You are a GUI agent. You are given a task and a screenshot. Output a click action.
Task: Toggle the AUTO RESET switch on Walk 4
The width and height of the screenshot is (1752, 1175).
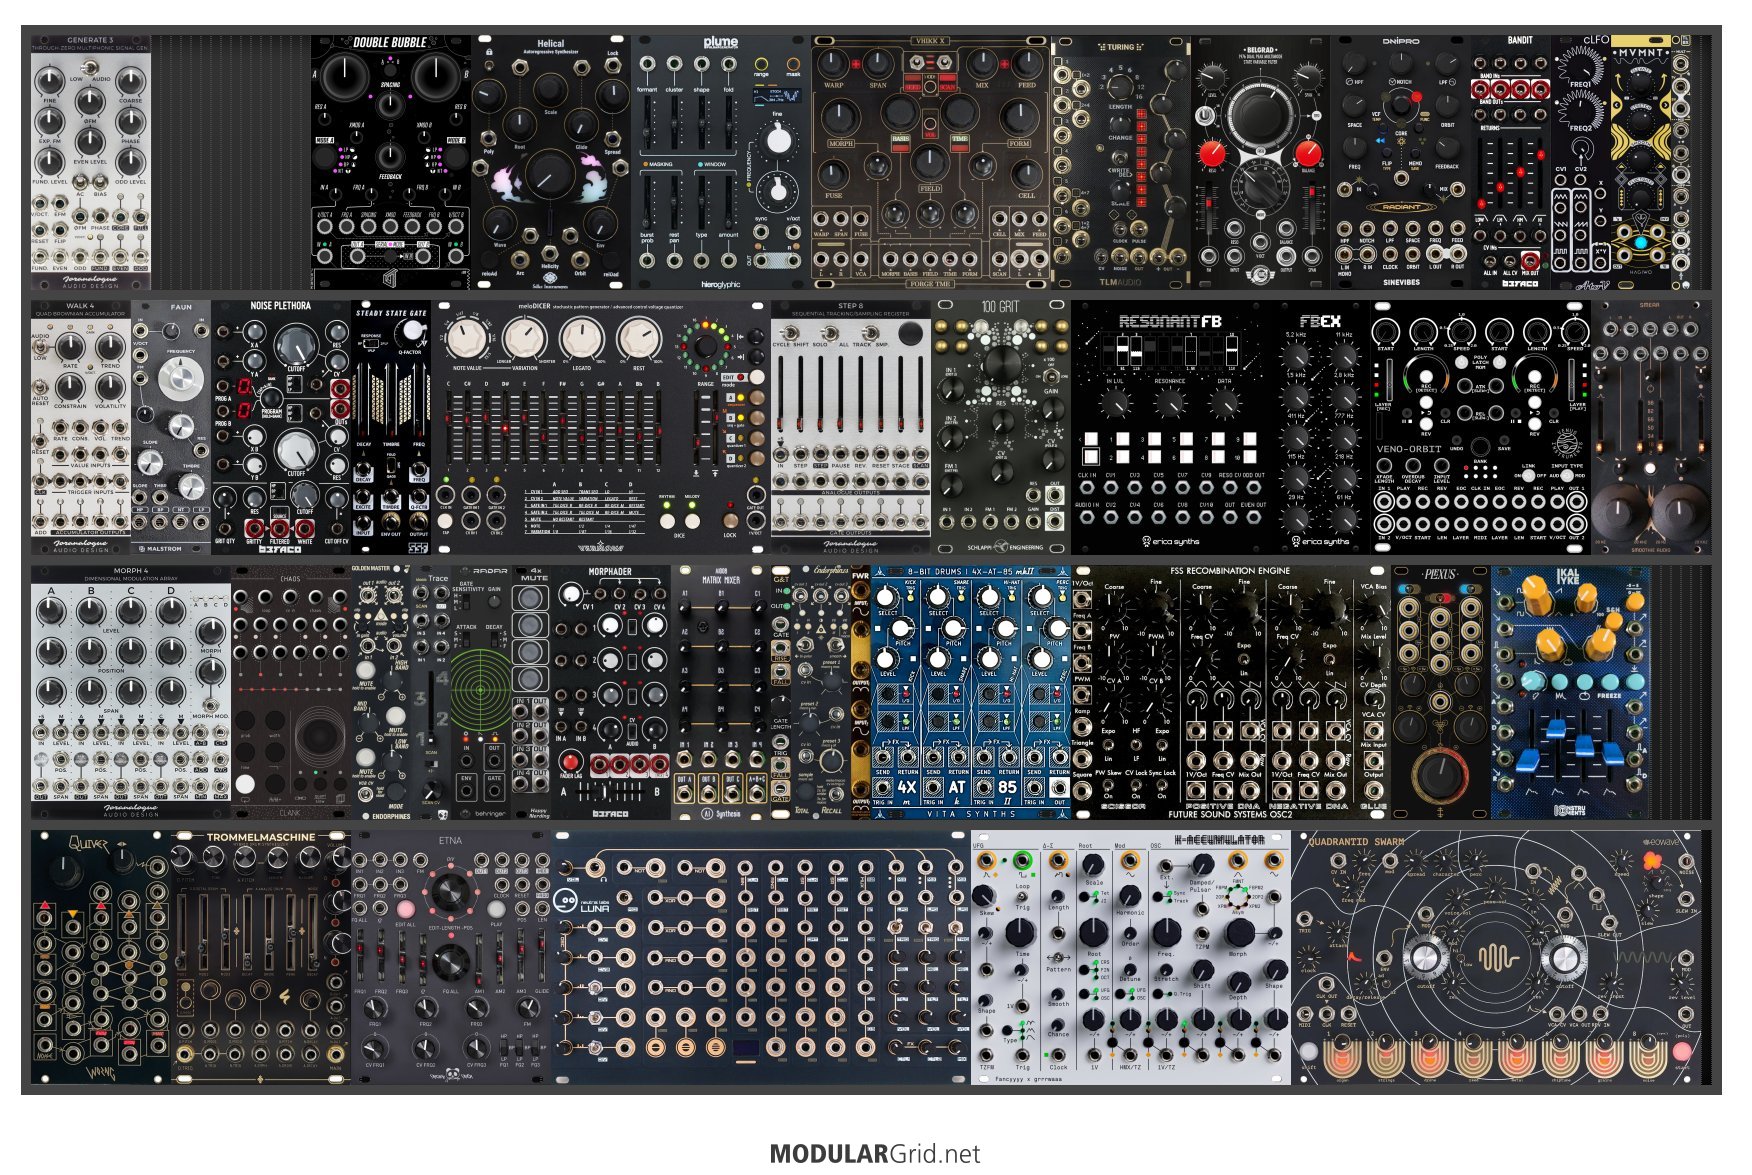(x=40, y=388)
